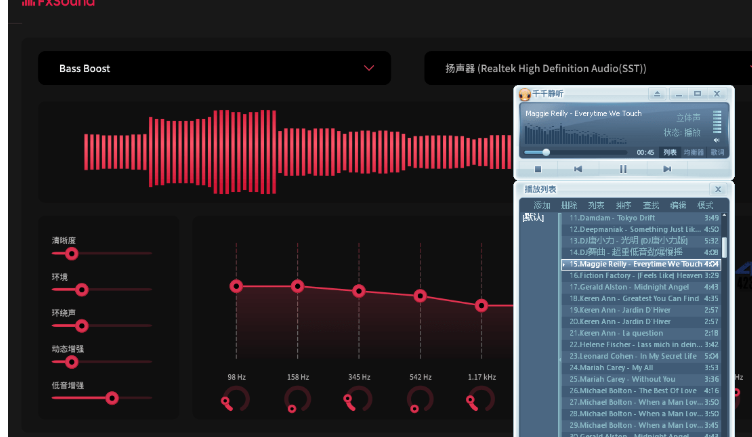Select track 25 Mariah Carey - Without You
The height and width of the screenshot is (437, 752).
[x=641, y=379]
